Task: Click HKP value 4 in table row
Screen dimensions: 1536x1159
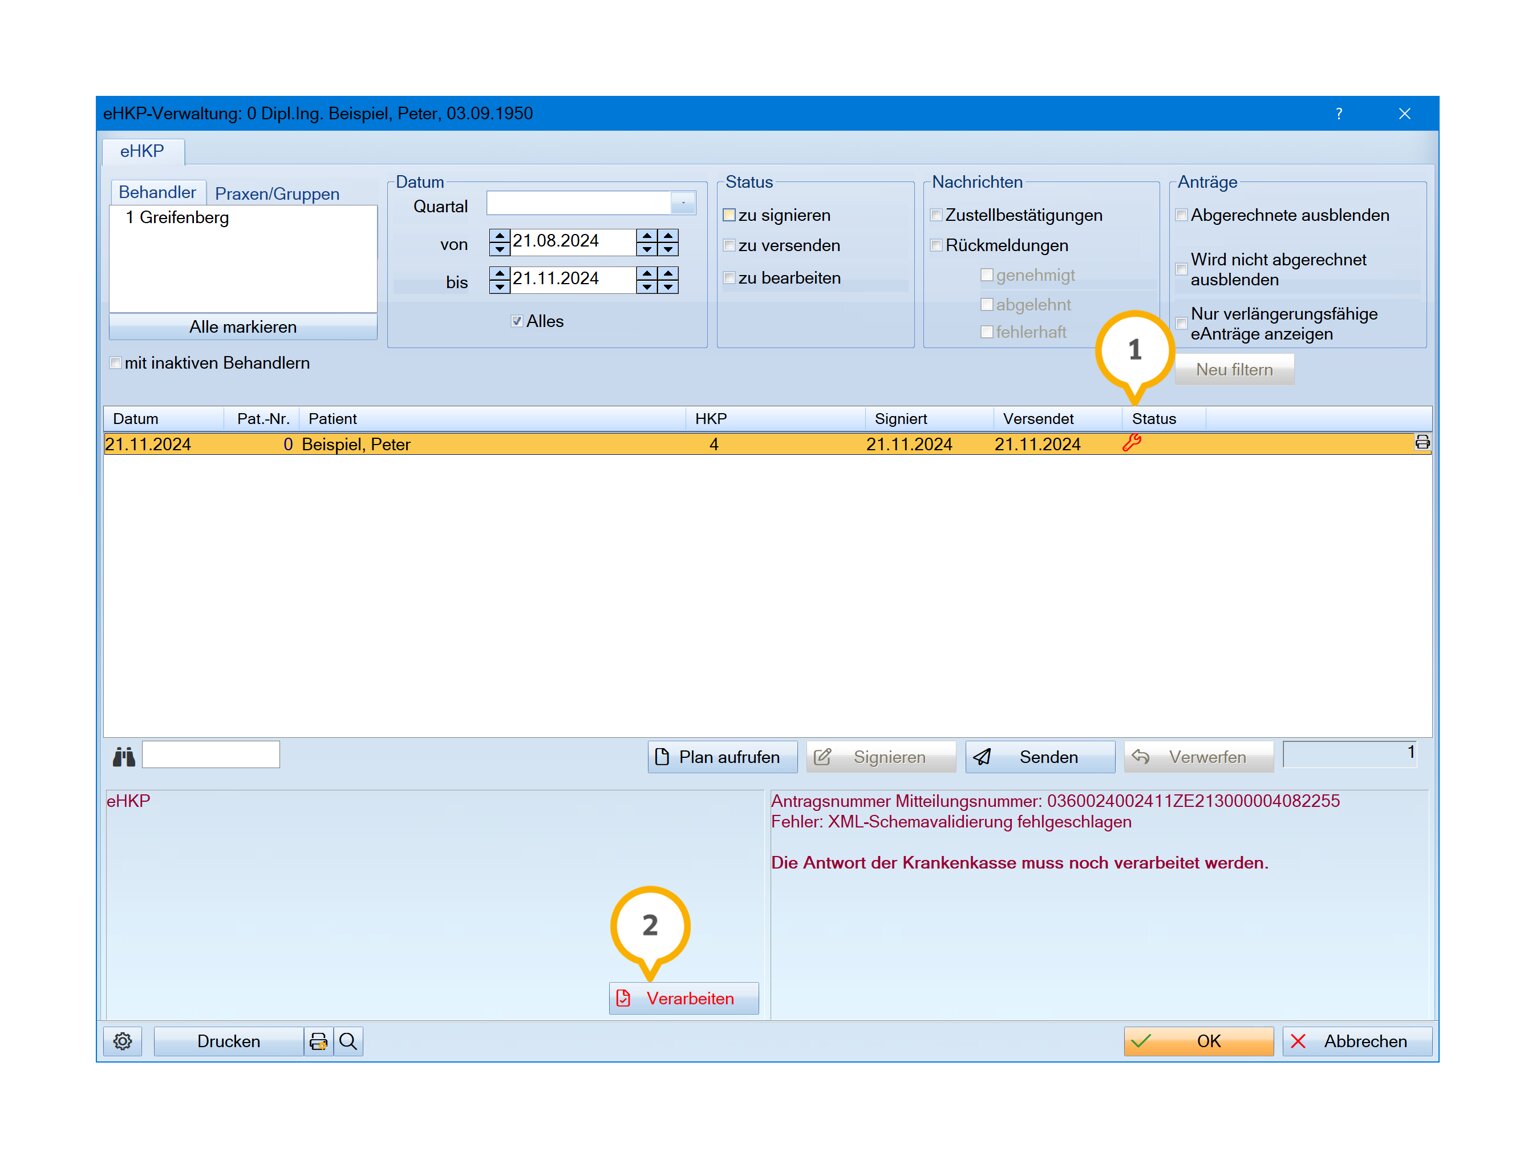Action: tap(714, 444)
